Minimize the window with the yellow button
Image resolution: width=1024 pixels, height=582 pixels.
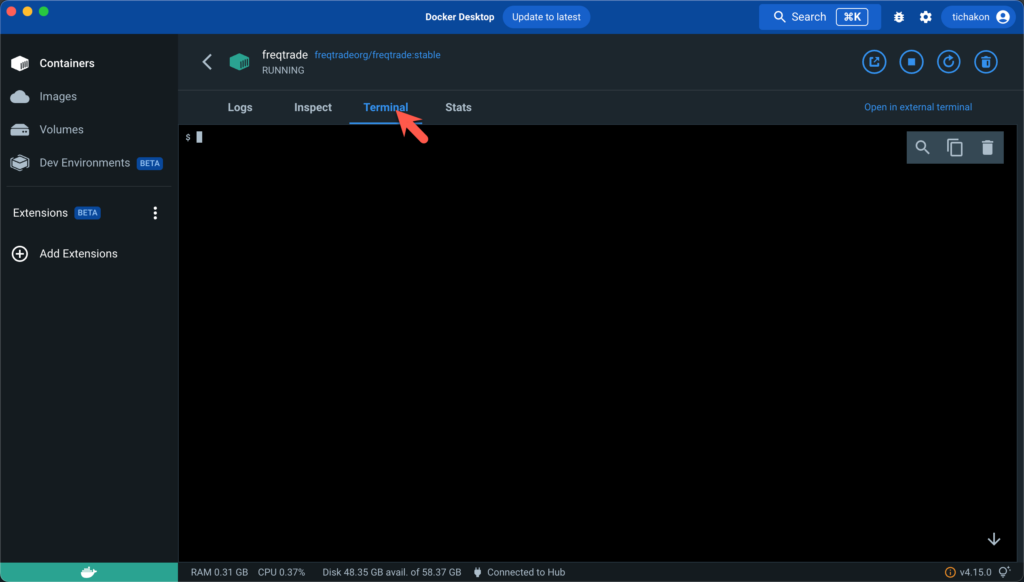click(x=27, y=11)
